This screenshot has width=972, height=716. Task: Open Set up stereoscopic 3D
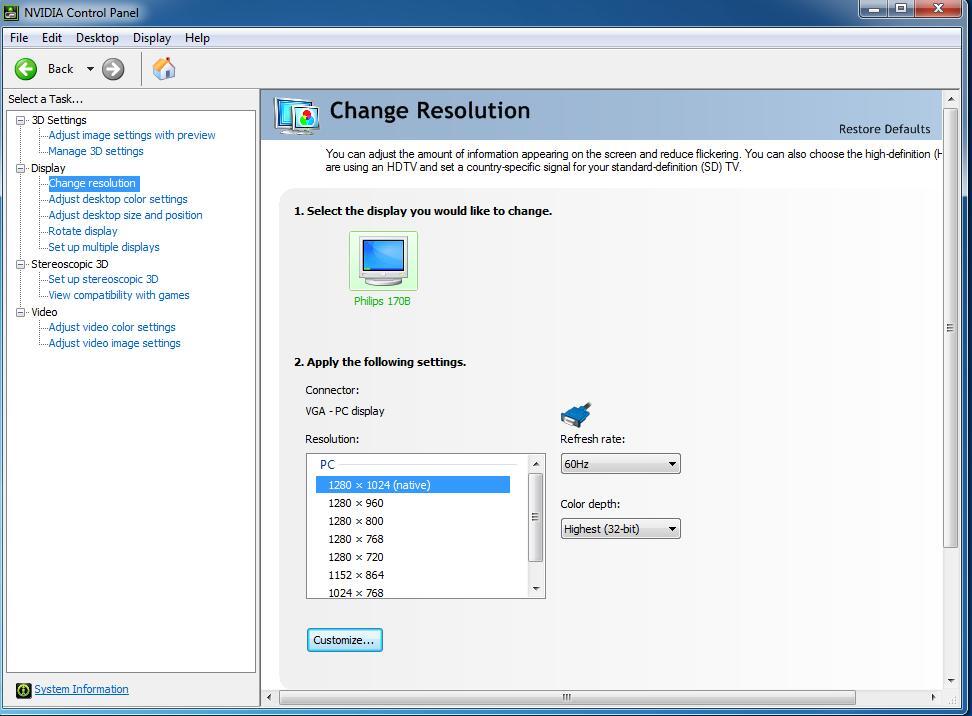pyautogui.click(x=104, y=280)
